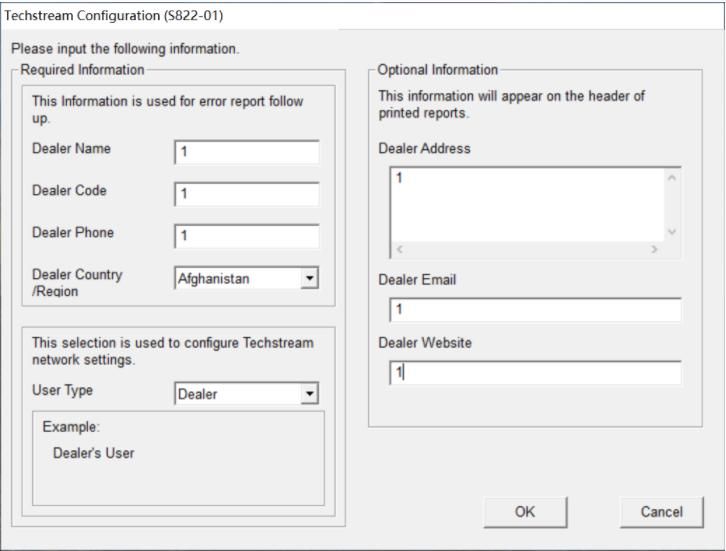The height and width of the screenshot is (551, 726).
Task: Click the address box scroll-right arrow
Action: point(654,249)
